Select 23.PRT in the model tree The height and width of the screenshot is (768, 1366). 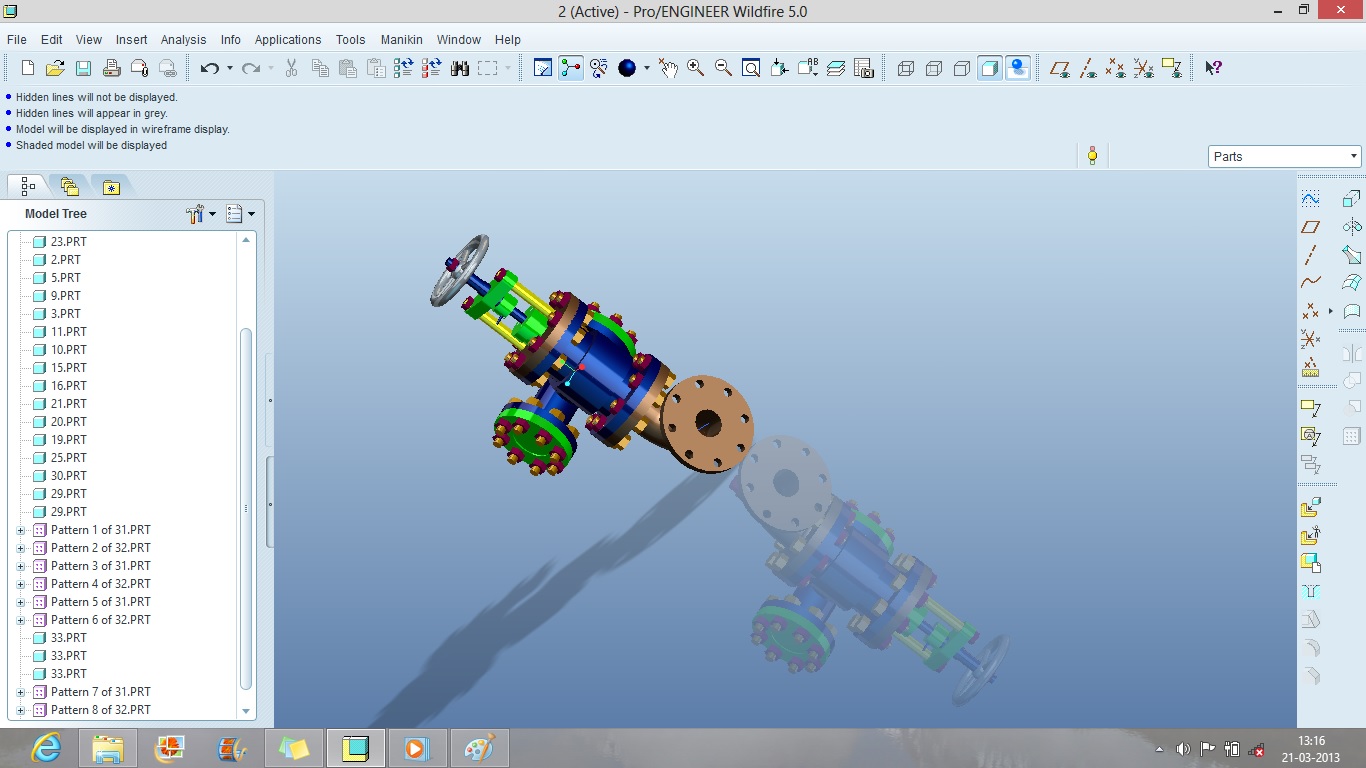[x=69, y=242]
